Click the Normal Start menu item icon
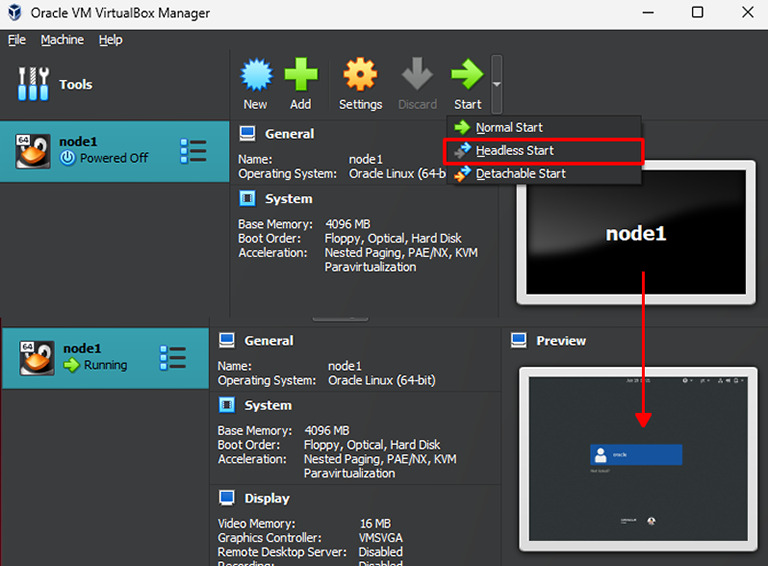768x566 pixels. click(462, 127)
